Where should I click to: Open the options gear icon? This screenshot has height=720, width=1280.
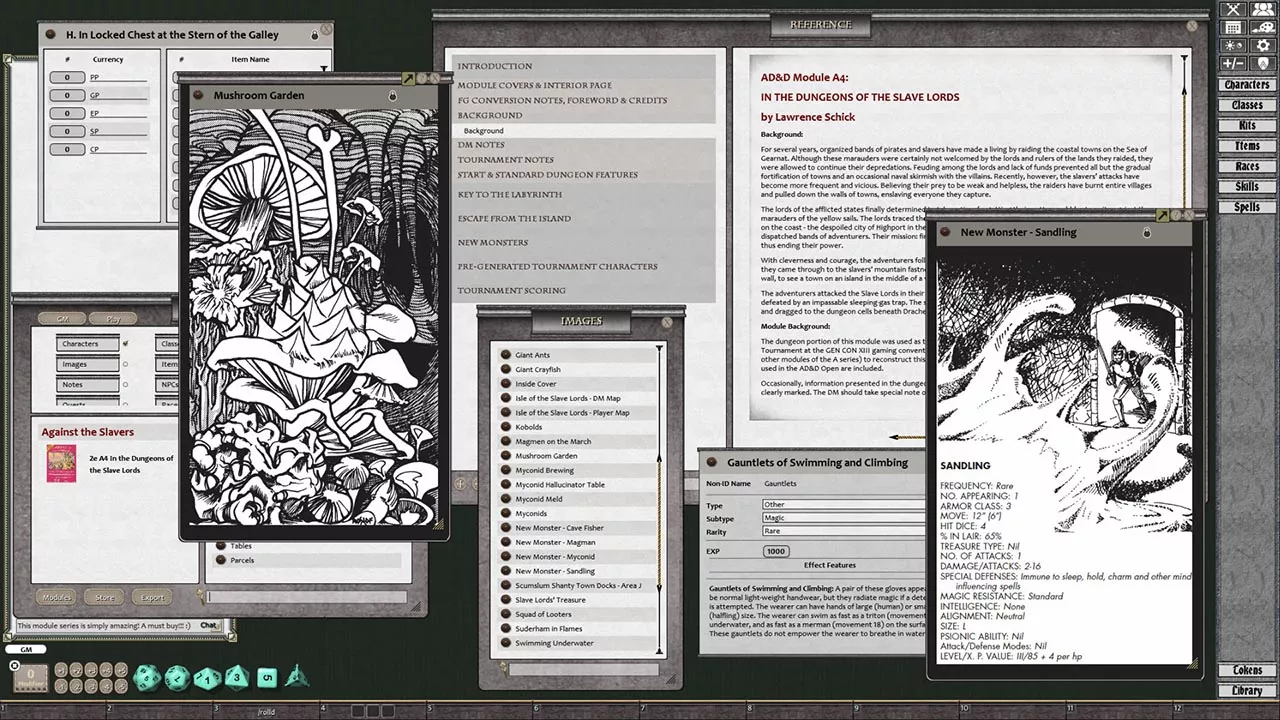[x=1263, y=45]
